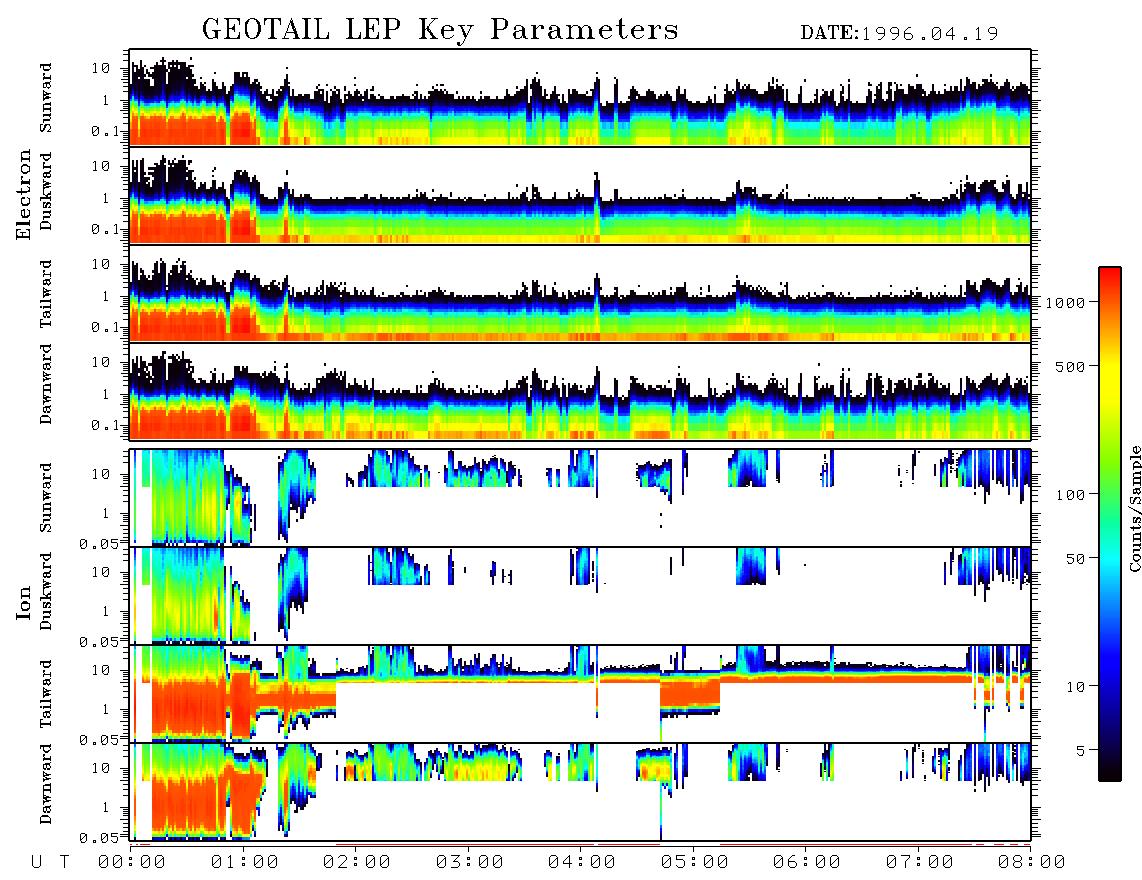Click the '03:00' time tick label
This screenshot has width=1142, height=880.
coord(470,863)
